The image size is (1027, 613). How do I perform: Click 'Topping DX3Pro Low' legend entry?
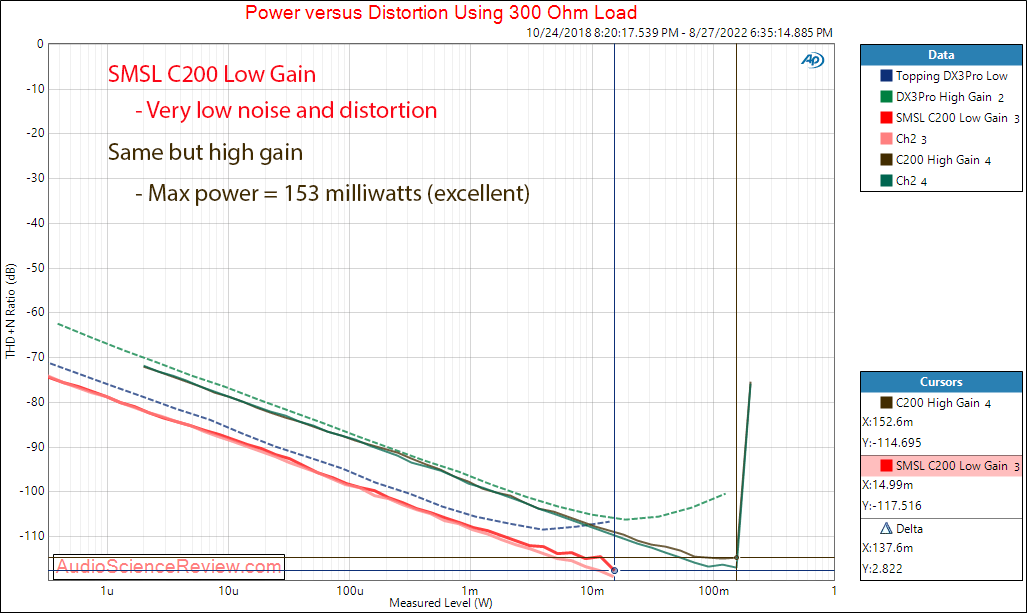(x=952, y=76)
